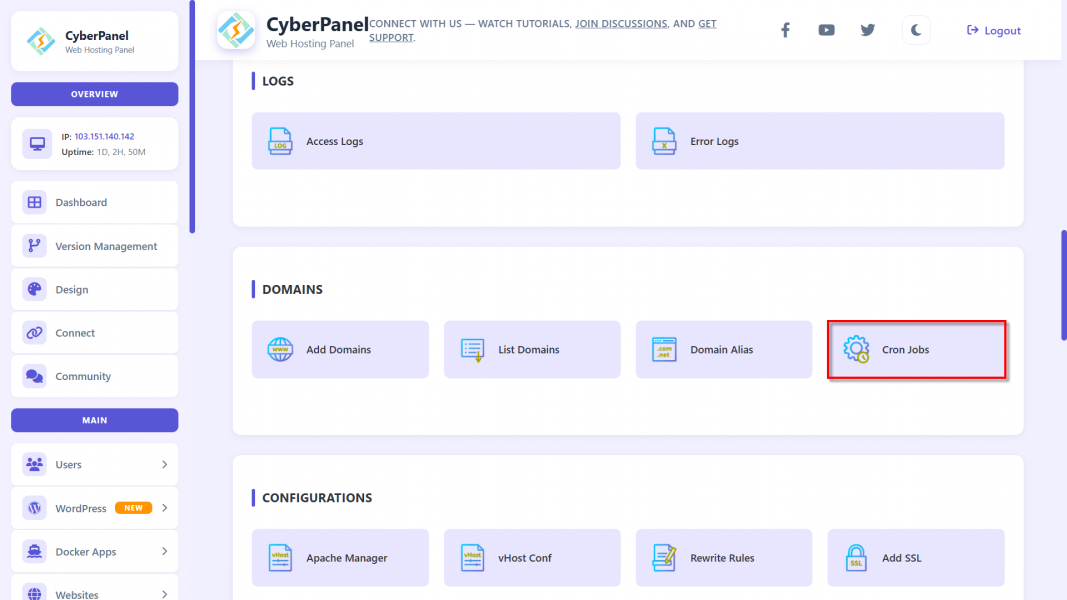
Task: Expand the Docker Apps submenu chevron
Action: (165, 552)
